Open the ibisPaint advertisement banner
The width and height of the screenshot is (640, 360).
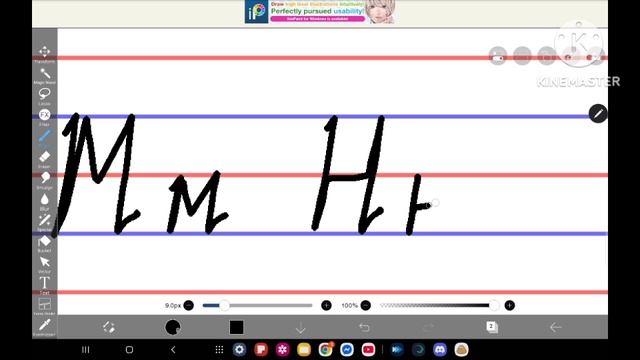click(320, 12)
